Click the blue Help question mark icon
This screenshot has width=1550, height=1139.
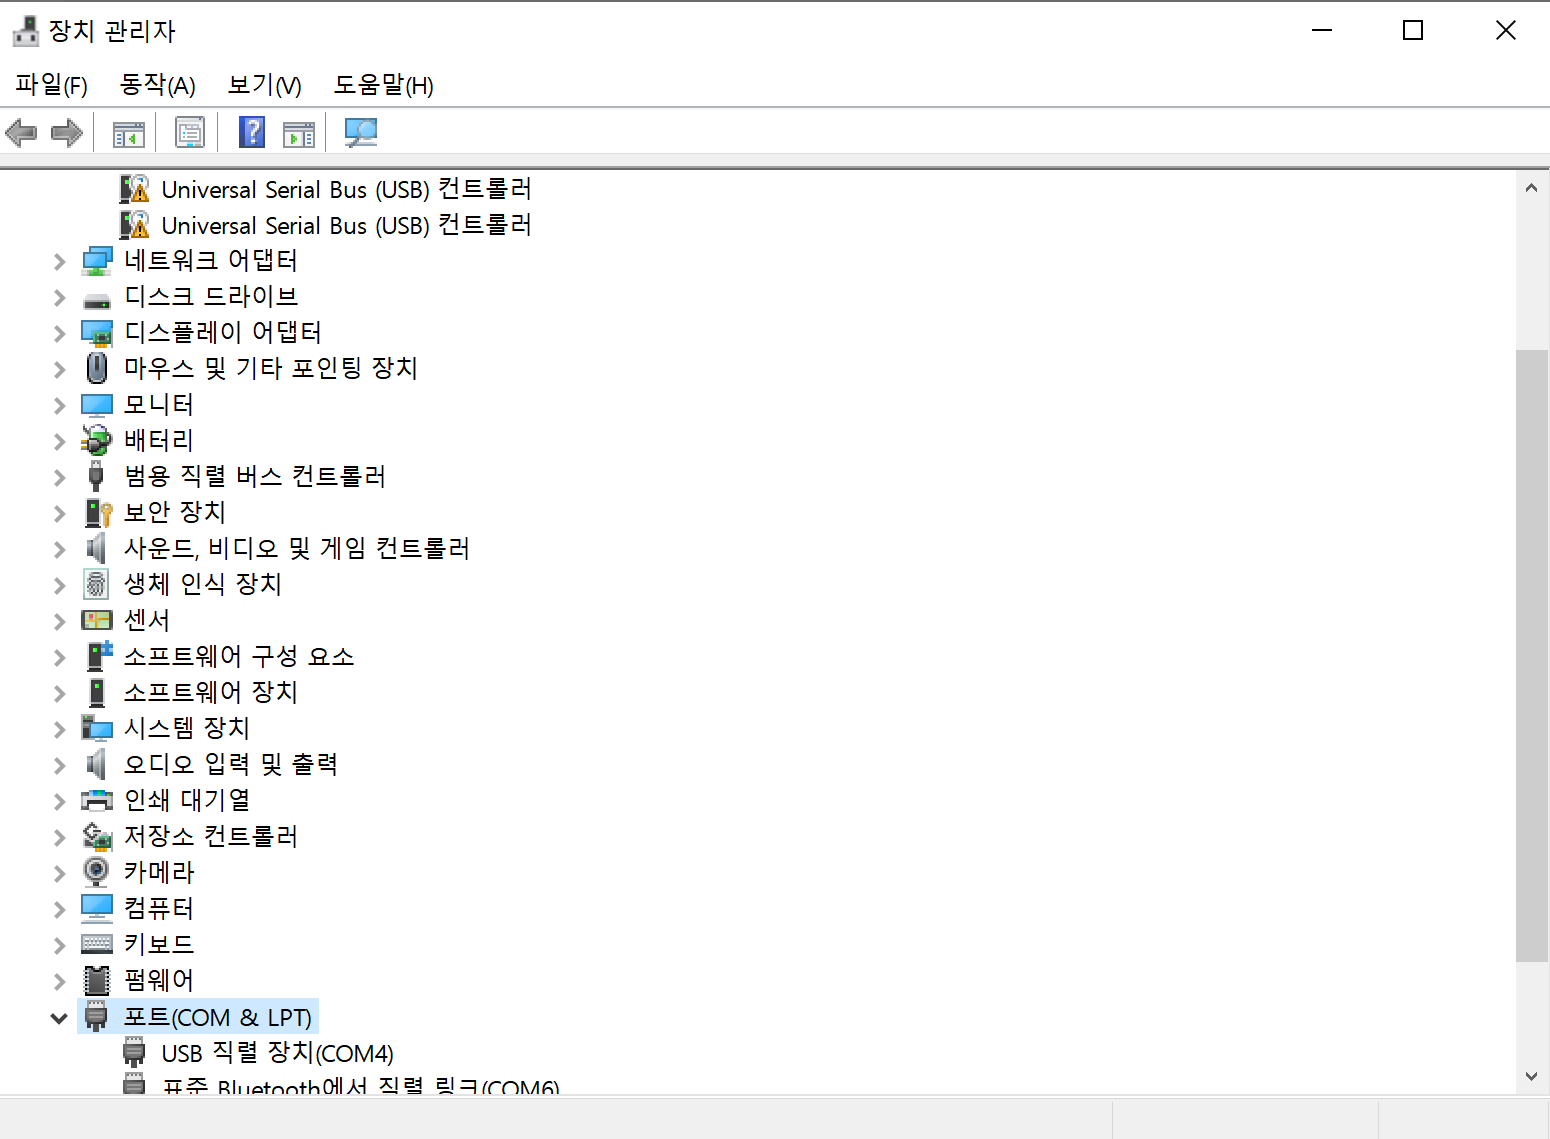pos(252,132)
